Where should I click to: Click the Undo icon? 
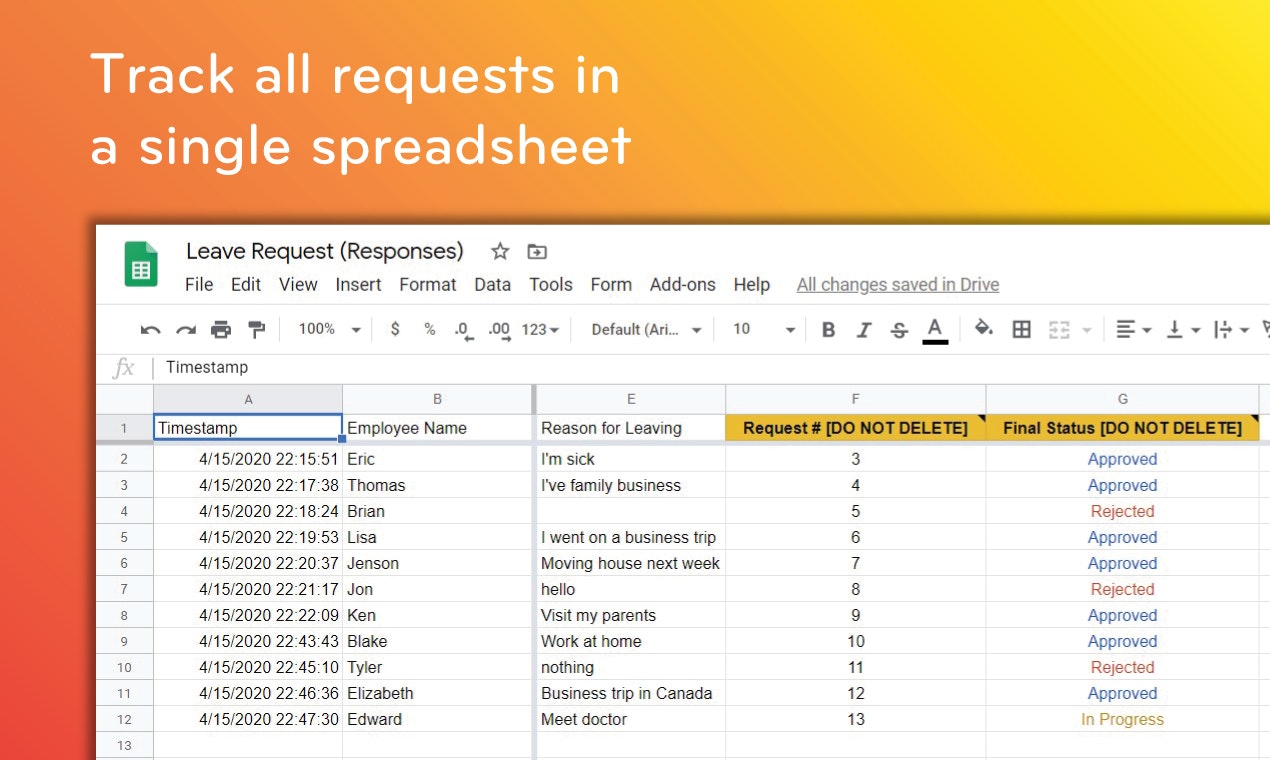tap(150, 330)
